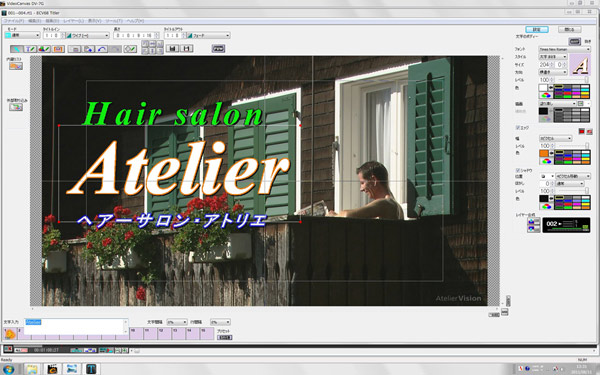Open the file explorer folder in taskbar
This screenshot has height=375, width=600.
[33, 369]
